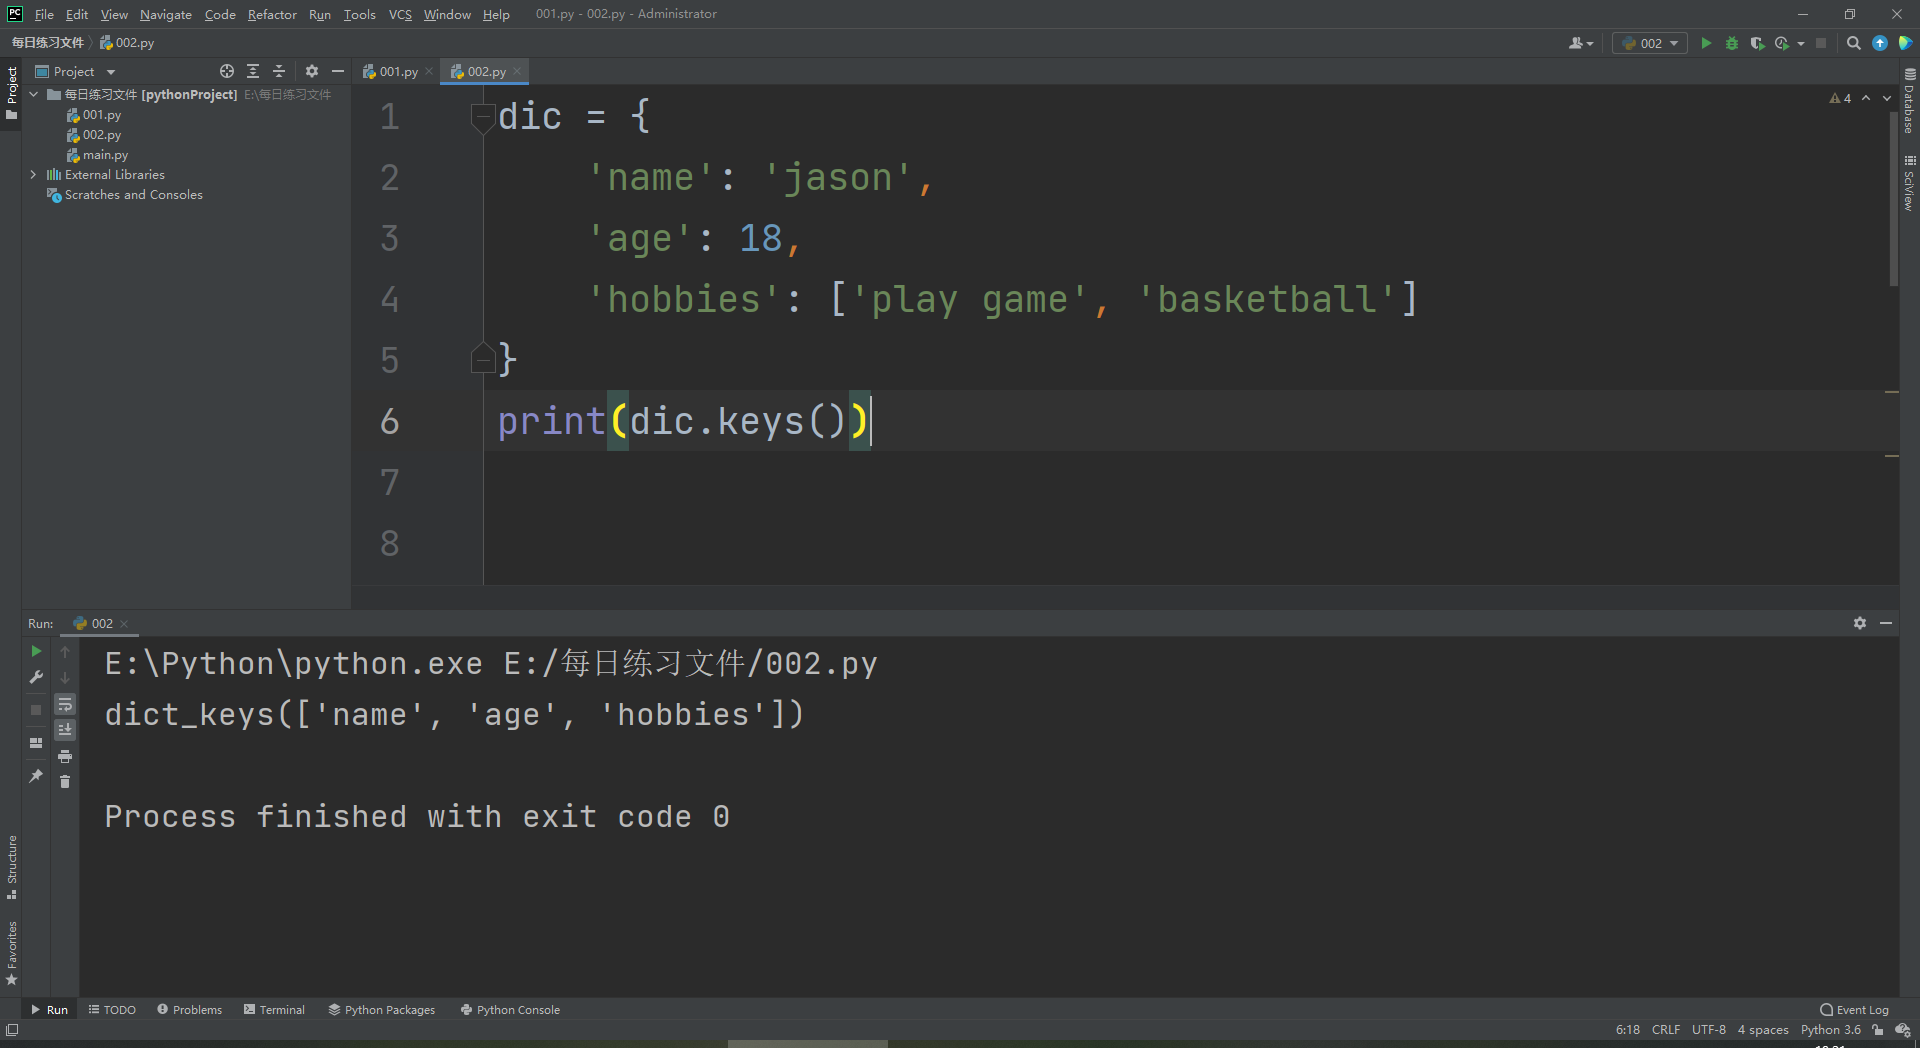Clear Run output with trash icon
The image size is (1920, 1048).
(65, 781)
